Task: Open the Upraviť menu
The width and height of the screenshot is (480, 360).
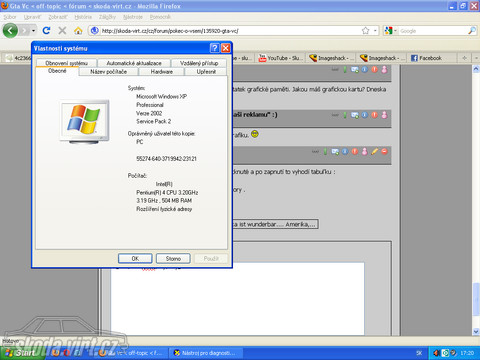Action: coord(32,17)
